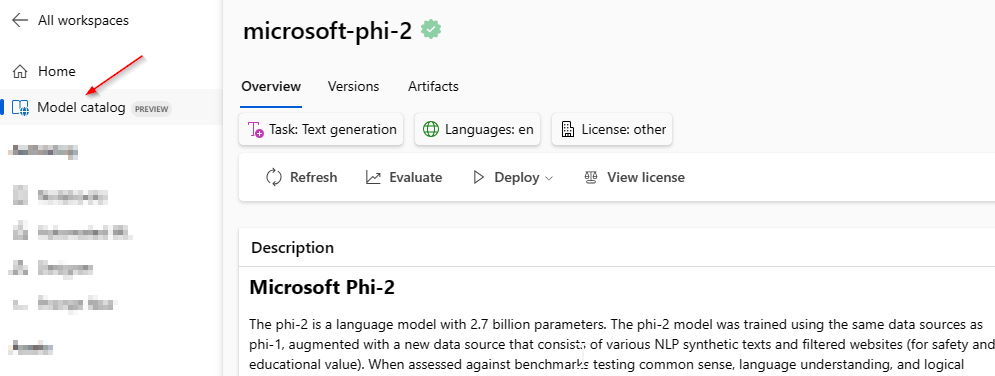Screen dimensions: 995x376
Task: Click the Refresh circular arrows icon
Action: [273, 178]
